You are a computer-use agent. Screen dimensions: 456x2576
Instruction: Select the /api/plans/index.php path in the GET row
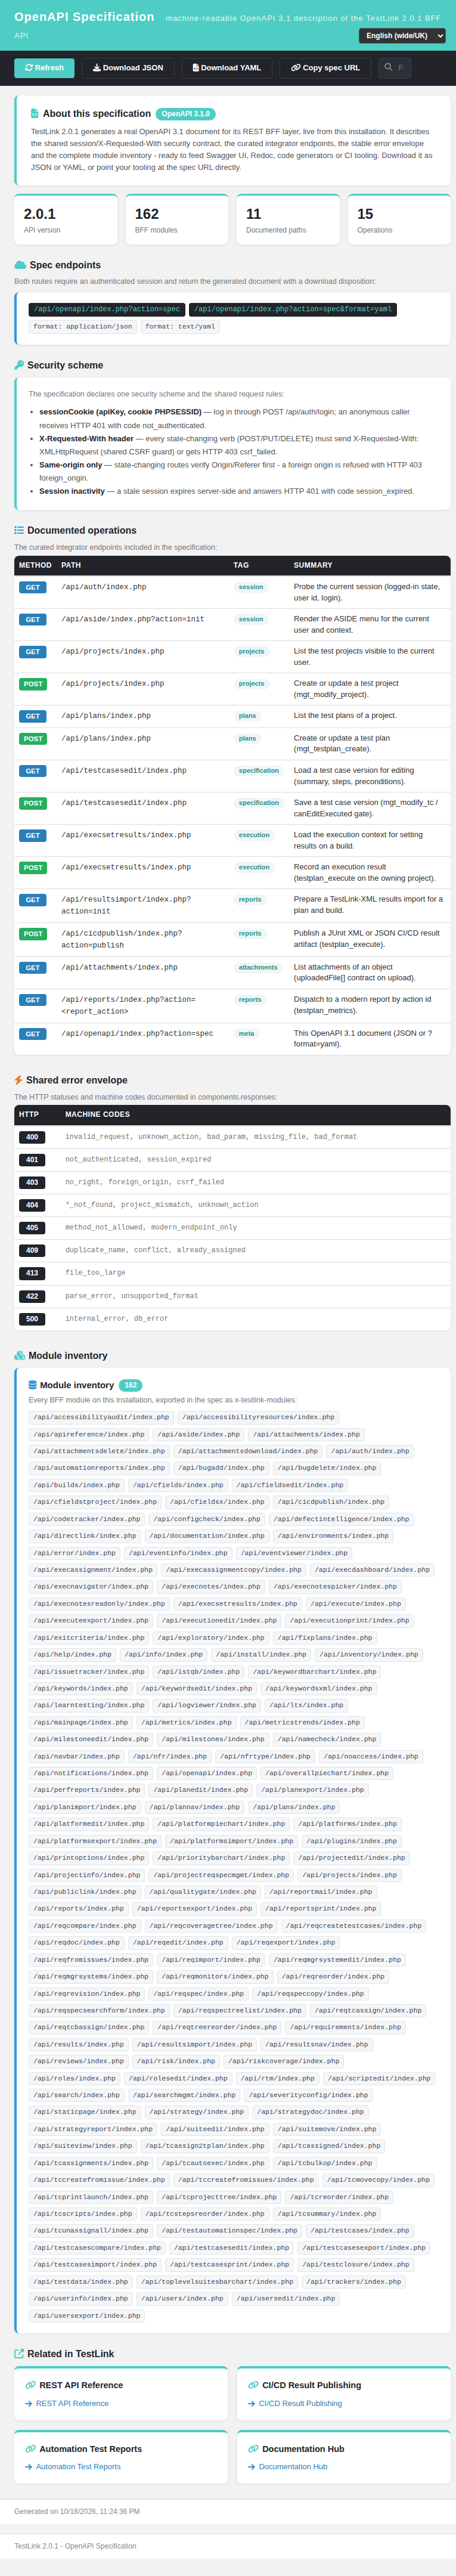(106, 716)
